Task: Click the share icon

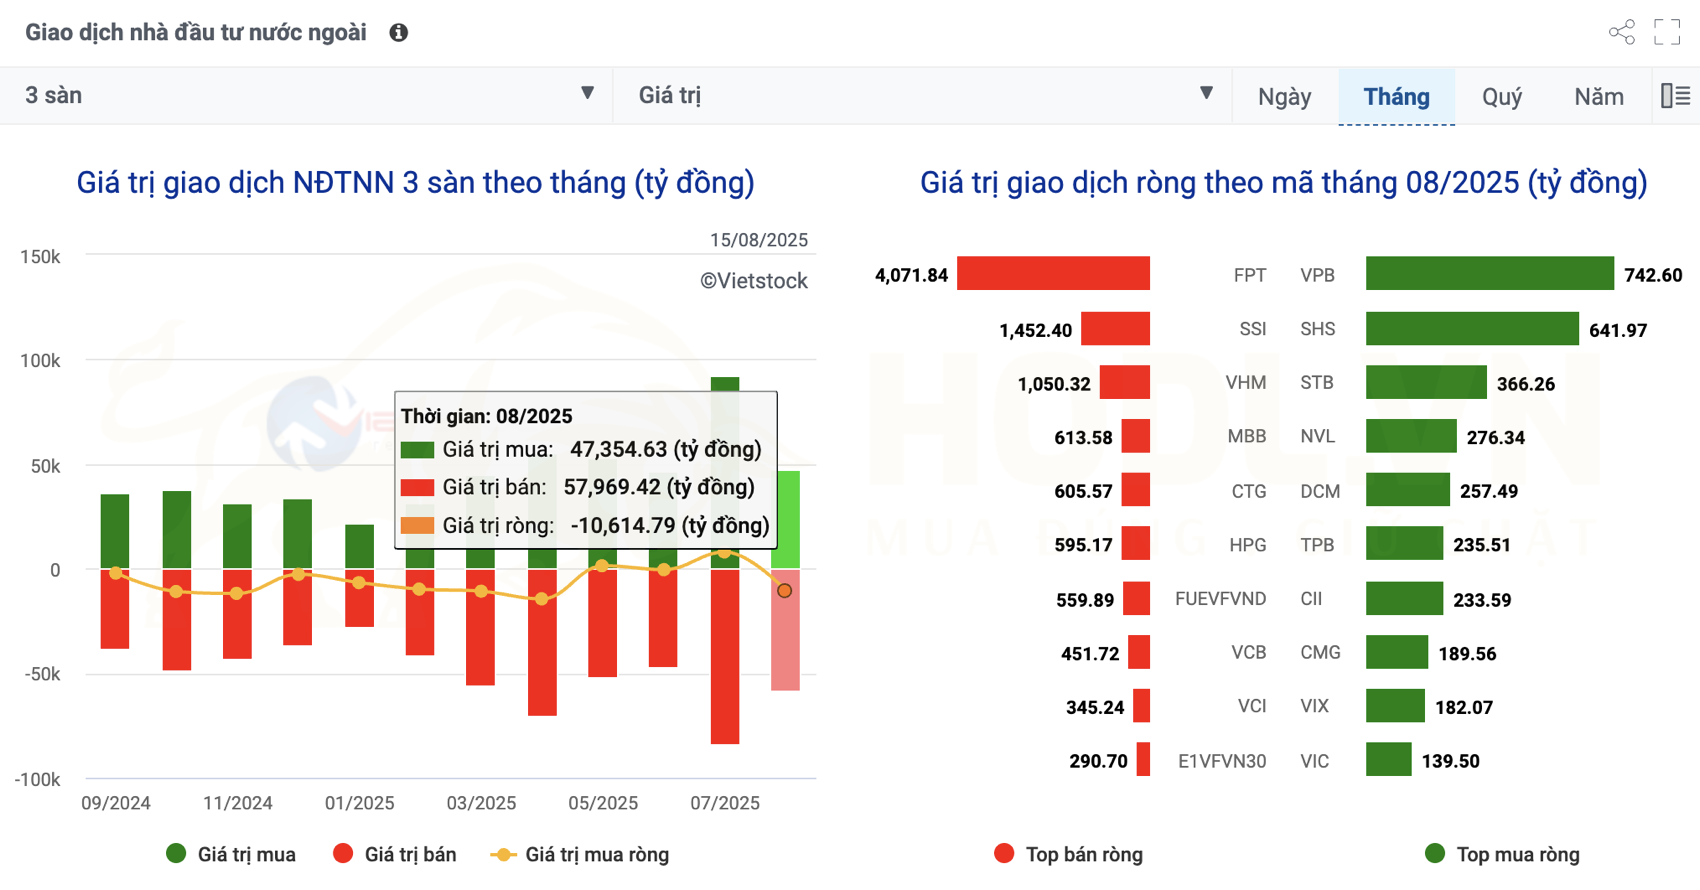Action: pyautogui.click(x=1621, y=33)
